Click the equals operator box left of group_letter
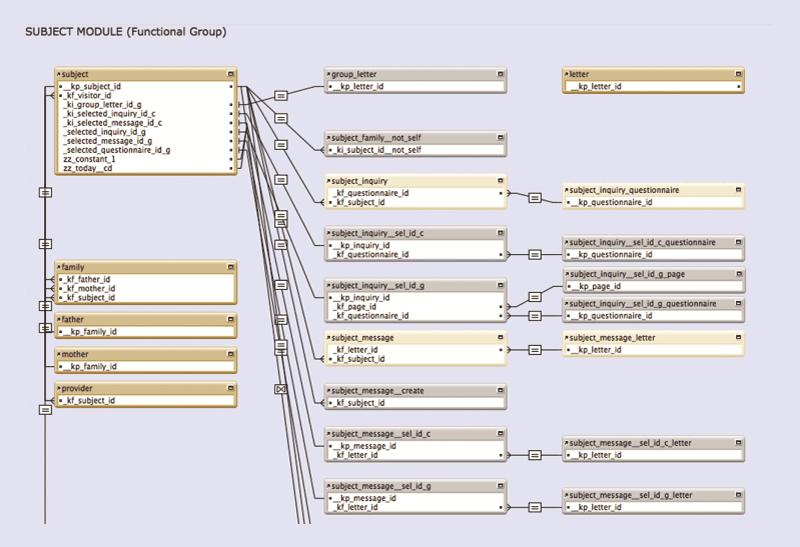 coord(281,96)
